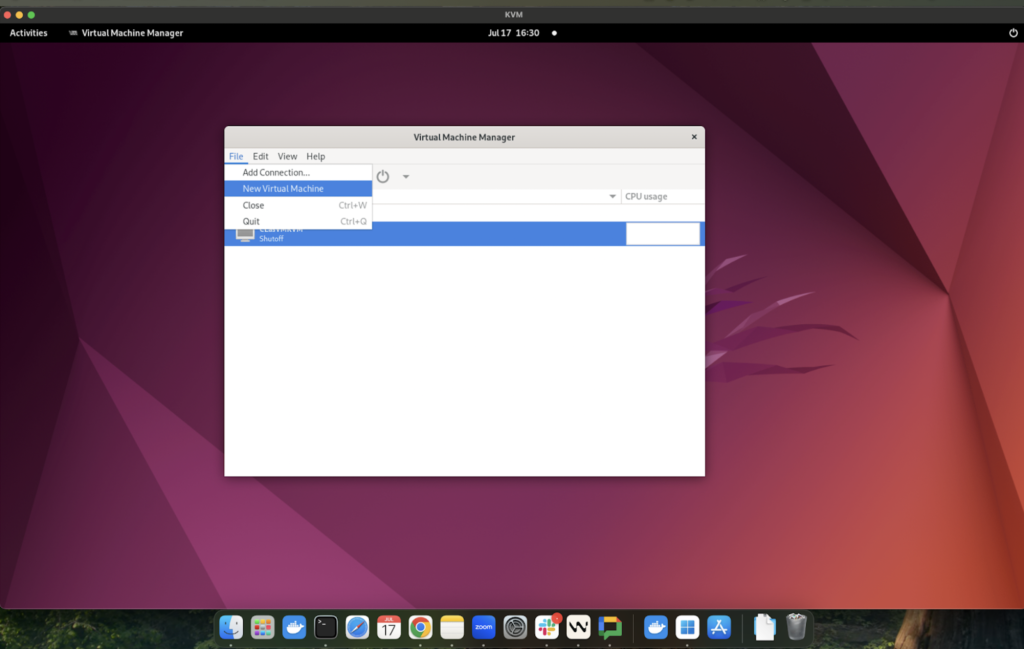Open Notes from the dock
This screenshot has width=1024, height=649.
(x=452, y=627)
